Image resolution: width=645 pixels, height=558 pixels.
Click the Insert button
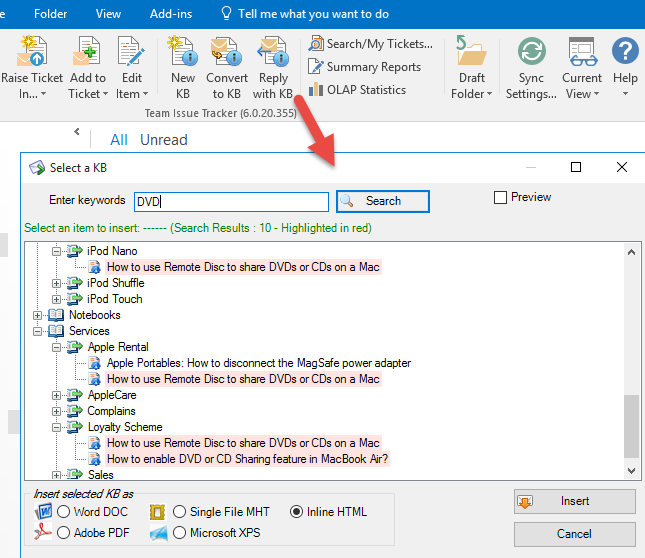pyautogui.click(x=575, y=501)
